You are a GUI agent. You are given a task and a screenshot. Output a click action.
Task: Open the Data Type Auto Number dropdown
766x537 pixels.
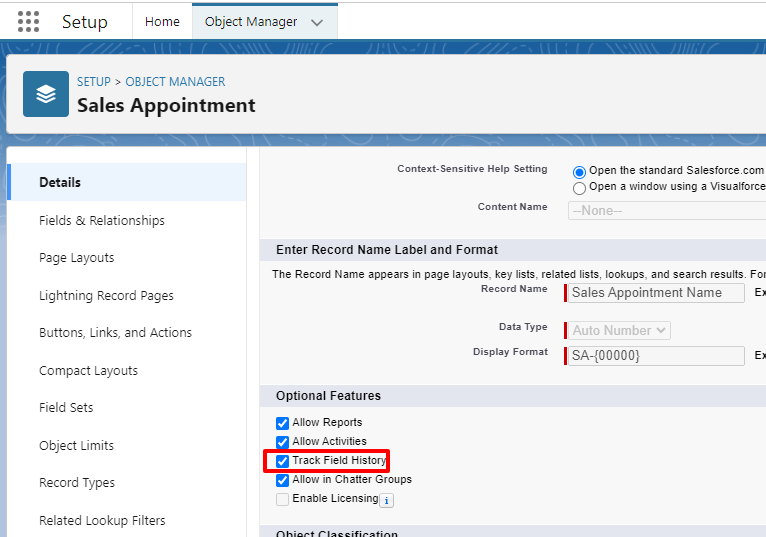tap(619, 330)
